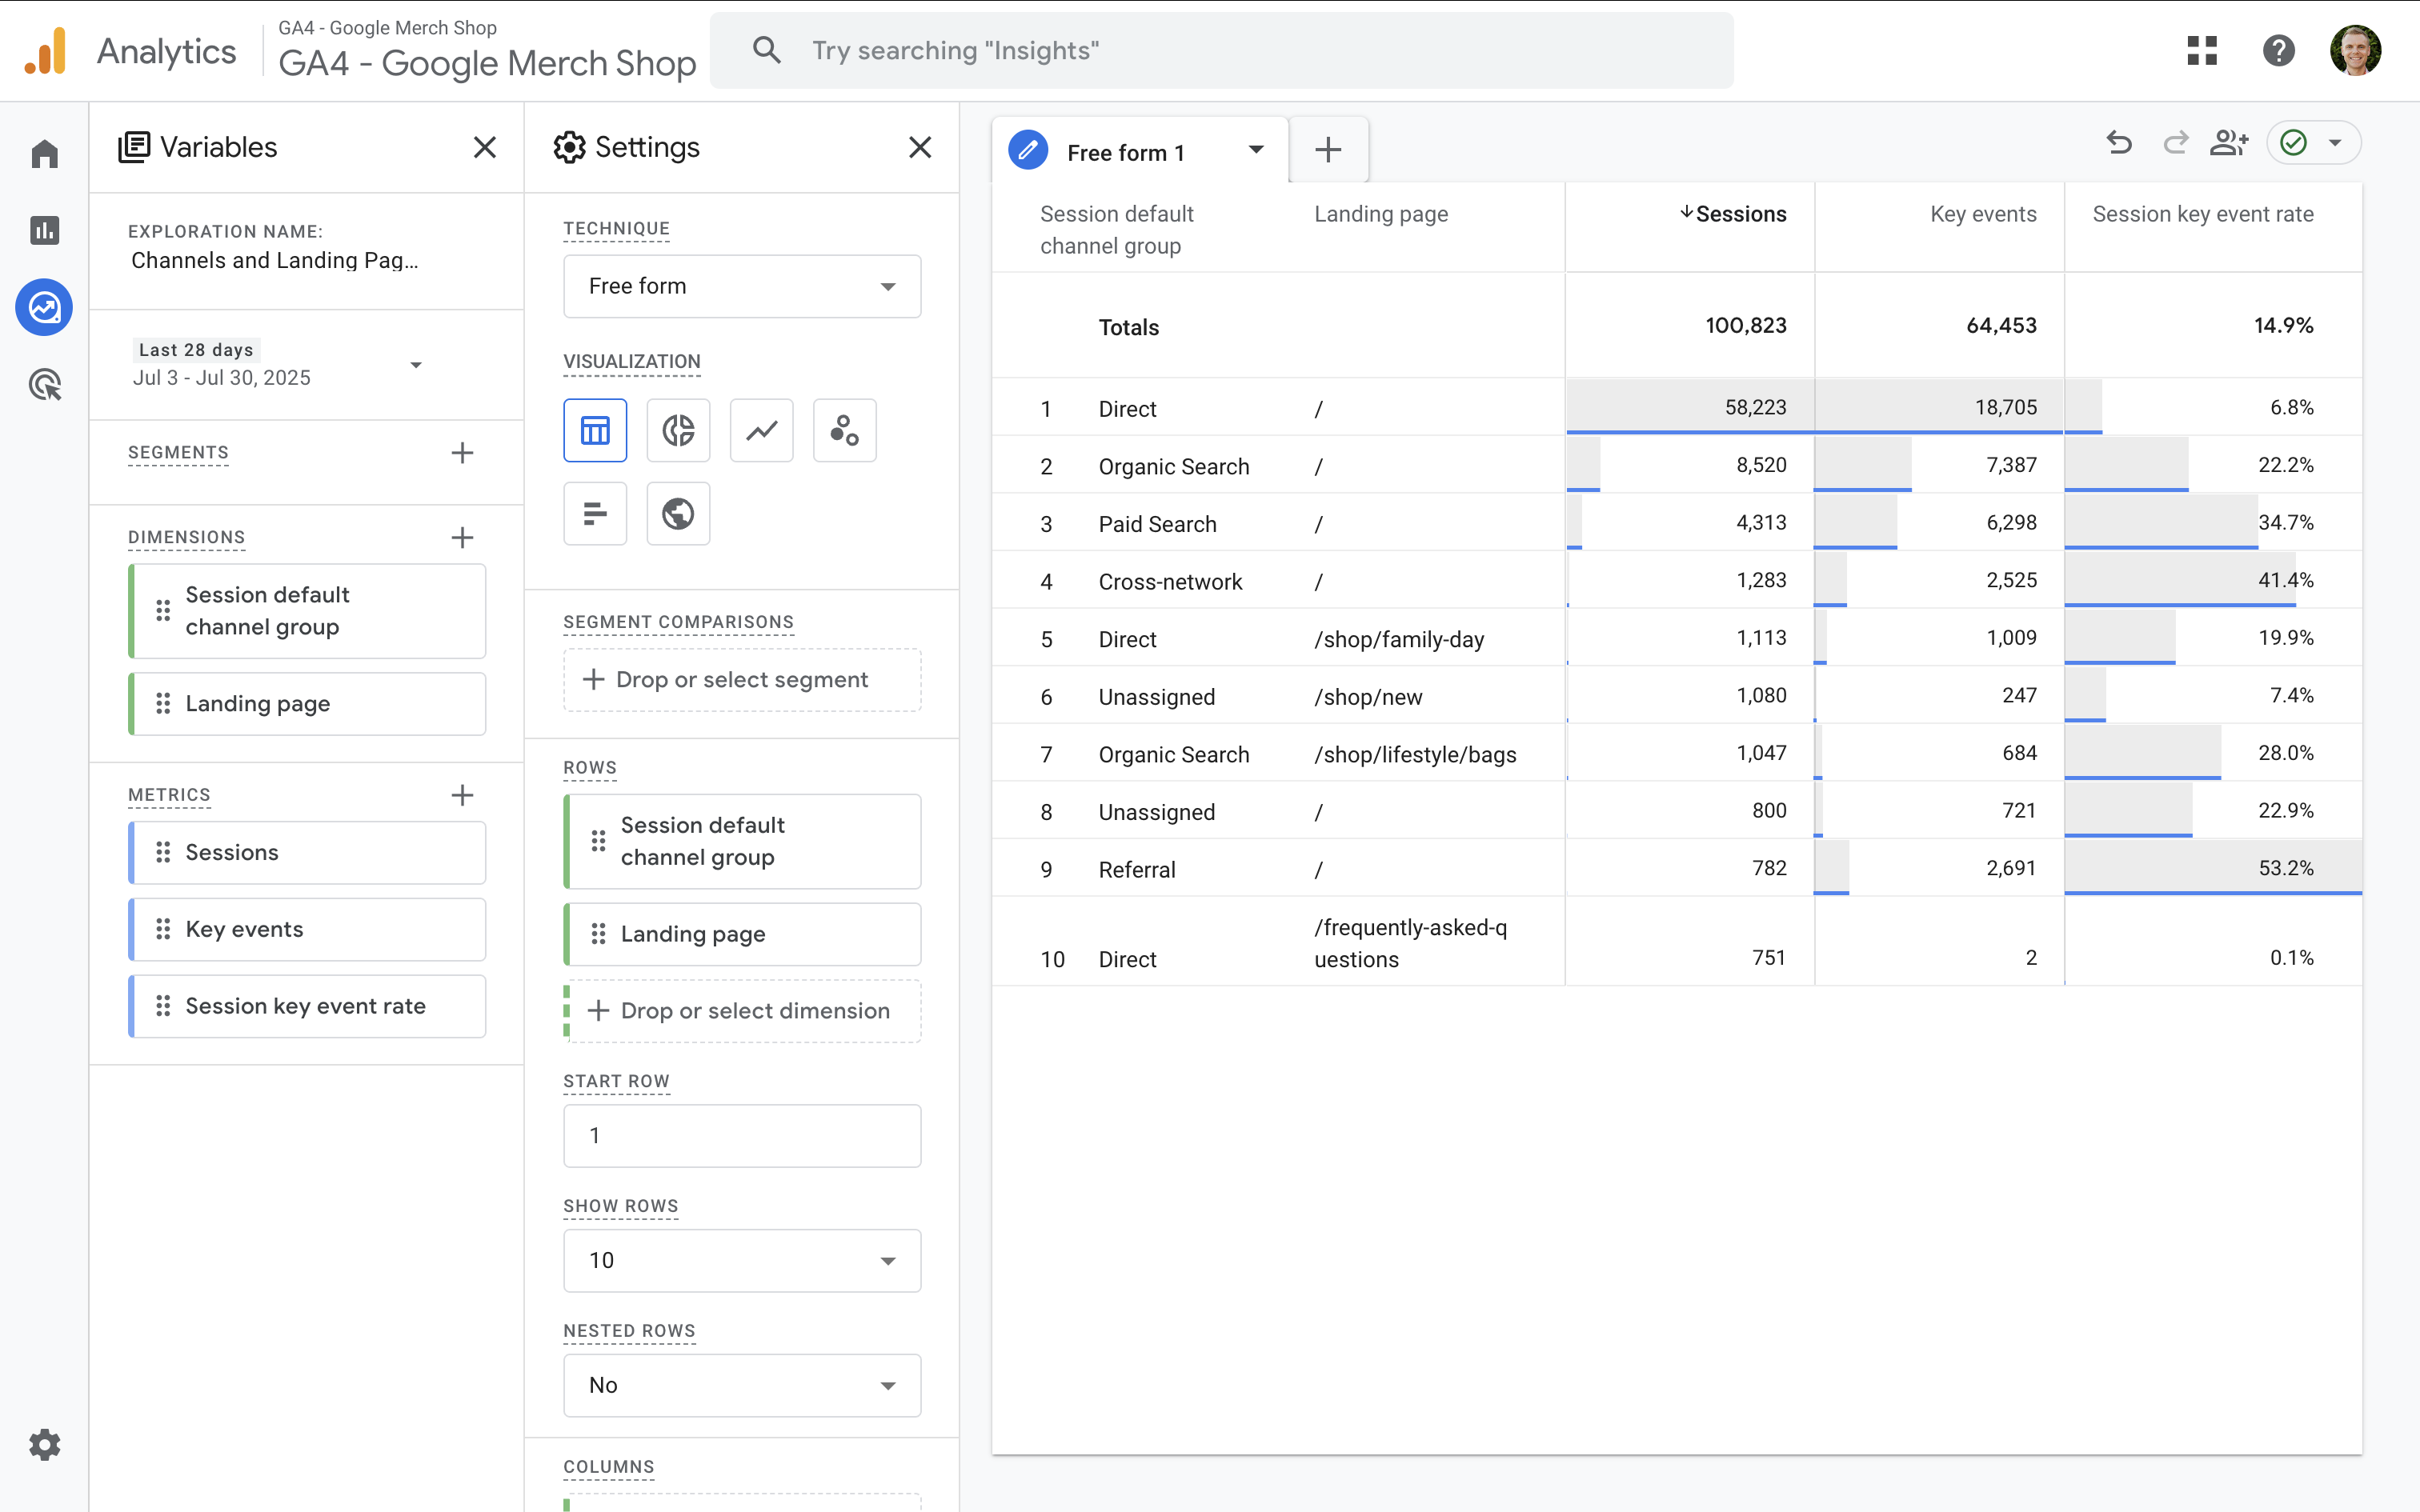This screenshot has width=2420, height=1512.
Task: Open the Nested Rows dropdown set to No
Action: [742, 1385]
